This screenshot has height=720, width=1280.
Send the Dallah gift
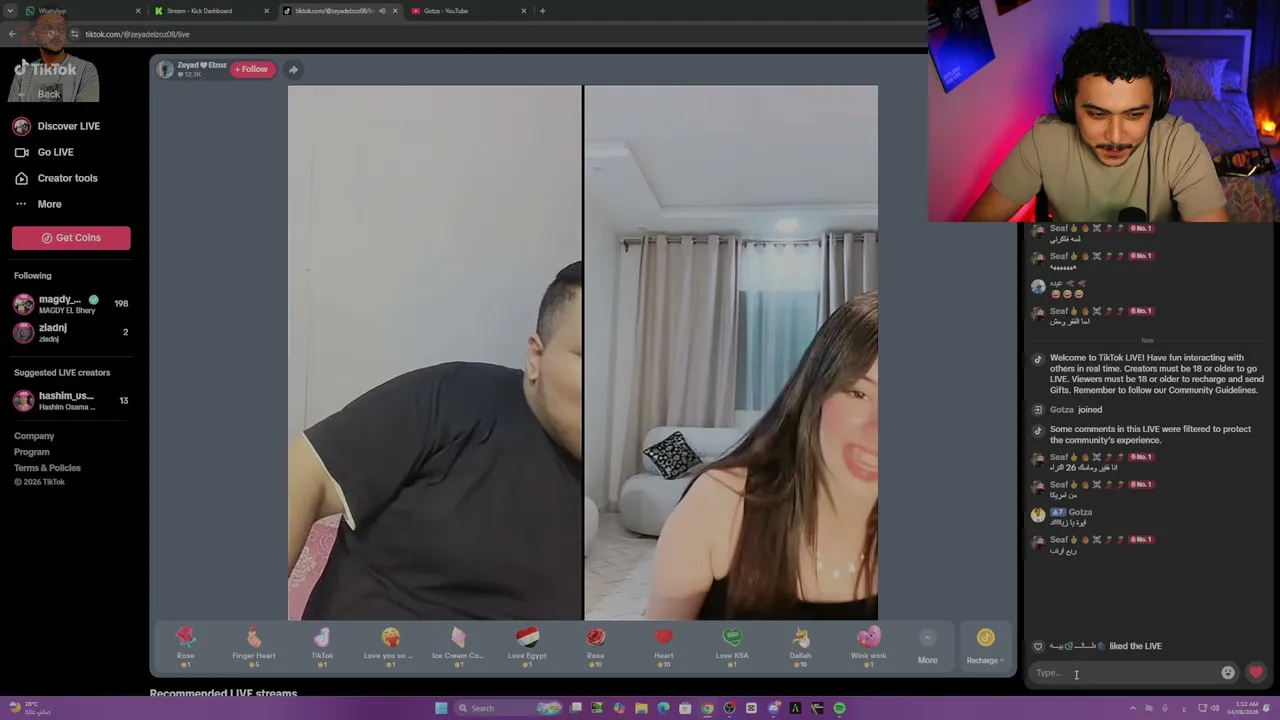pyautogui.click(x=800, y=647)
